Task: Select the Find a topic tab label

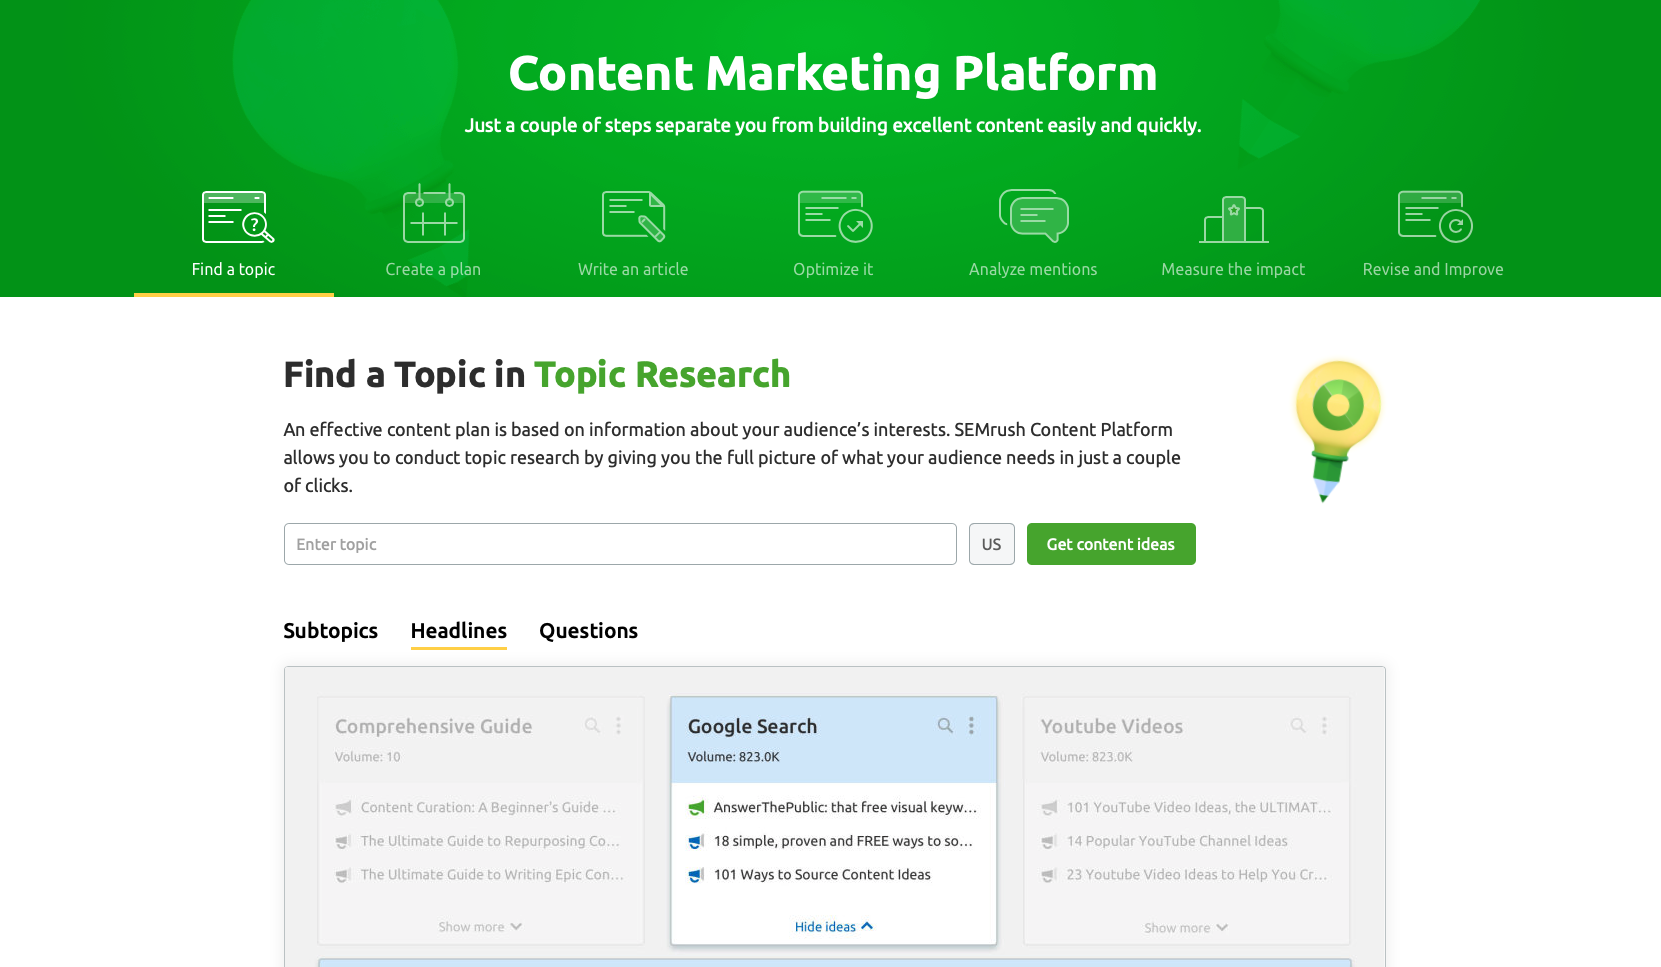Action: [x=233, y=269]
